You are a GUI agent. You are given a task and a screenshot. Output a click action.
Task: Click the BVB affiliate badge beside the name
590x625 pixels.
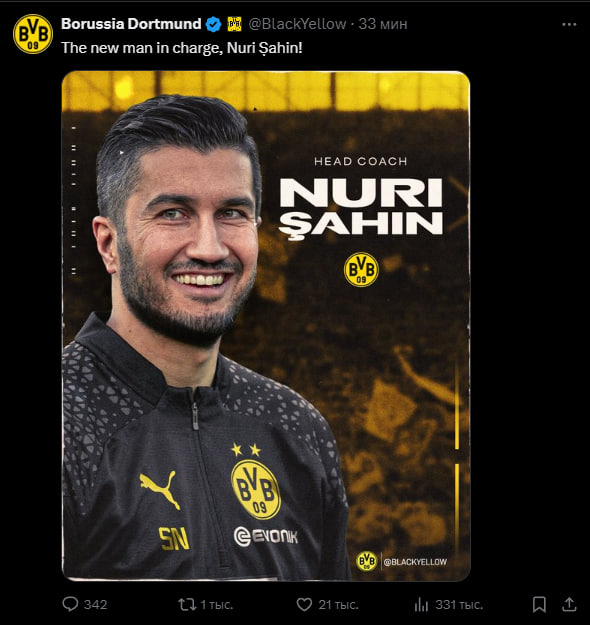(234, 24)
